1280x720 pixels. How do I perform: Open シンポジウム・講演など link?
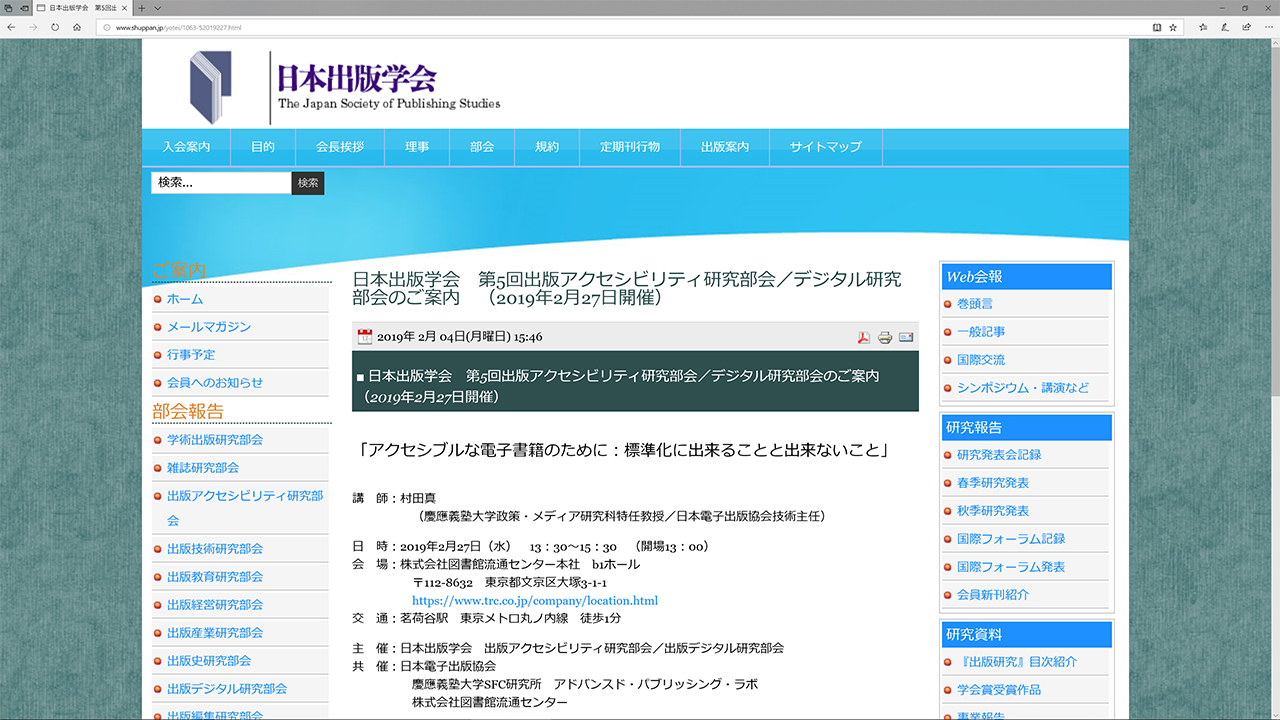(x=1023, y=388)
